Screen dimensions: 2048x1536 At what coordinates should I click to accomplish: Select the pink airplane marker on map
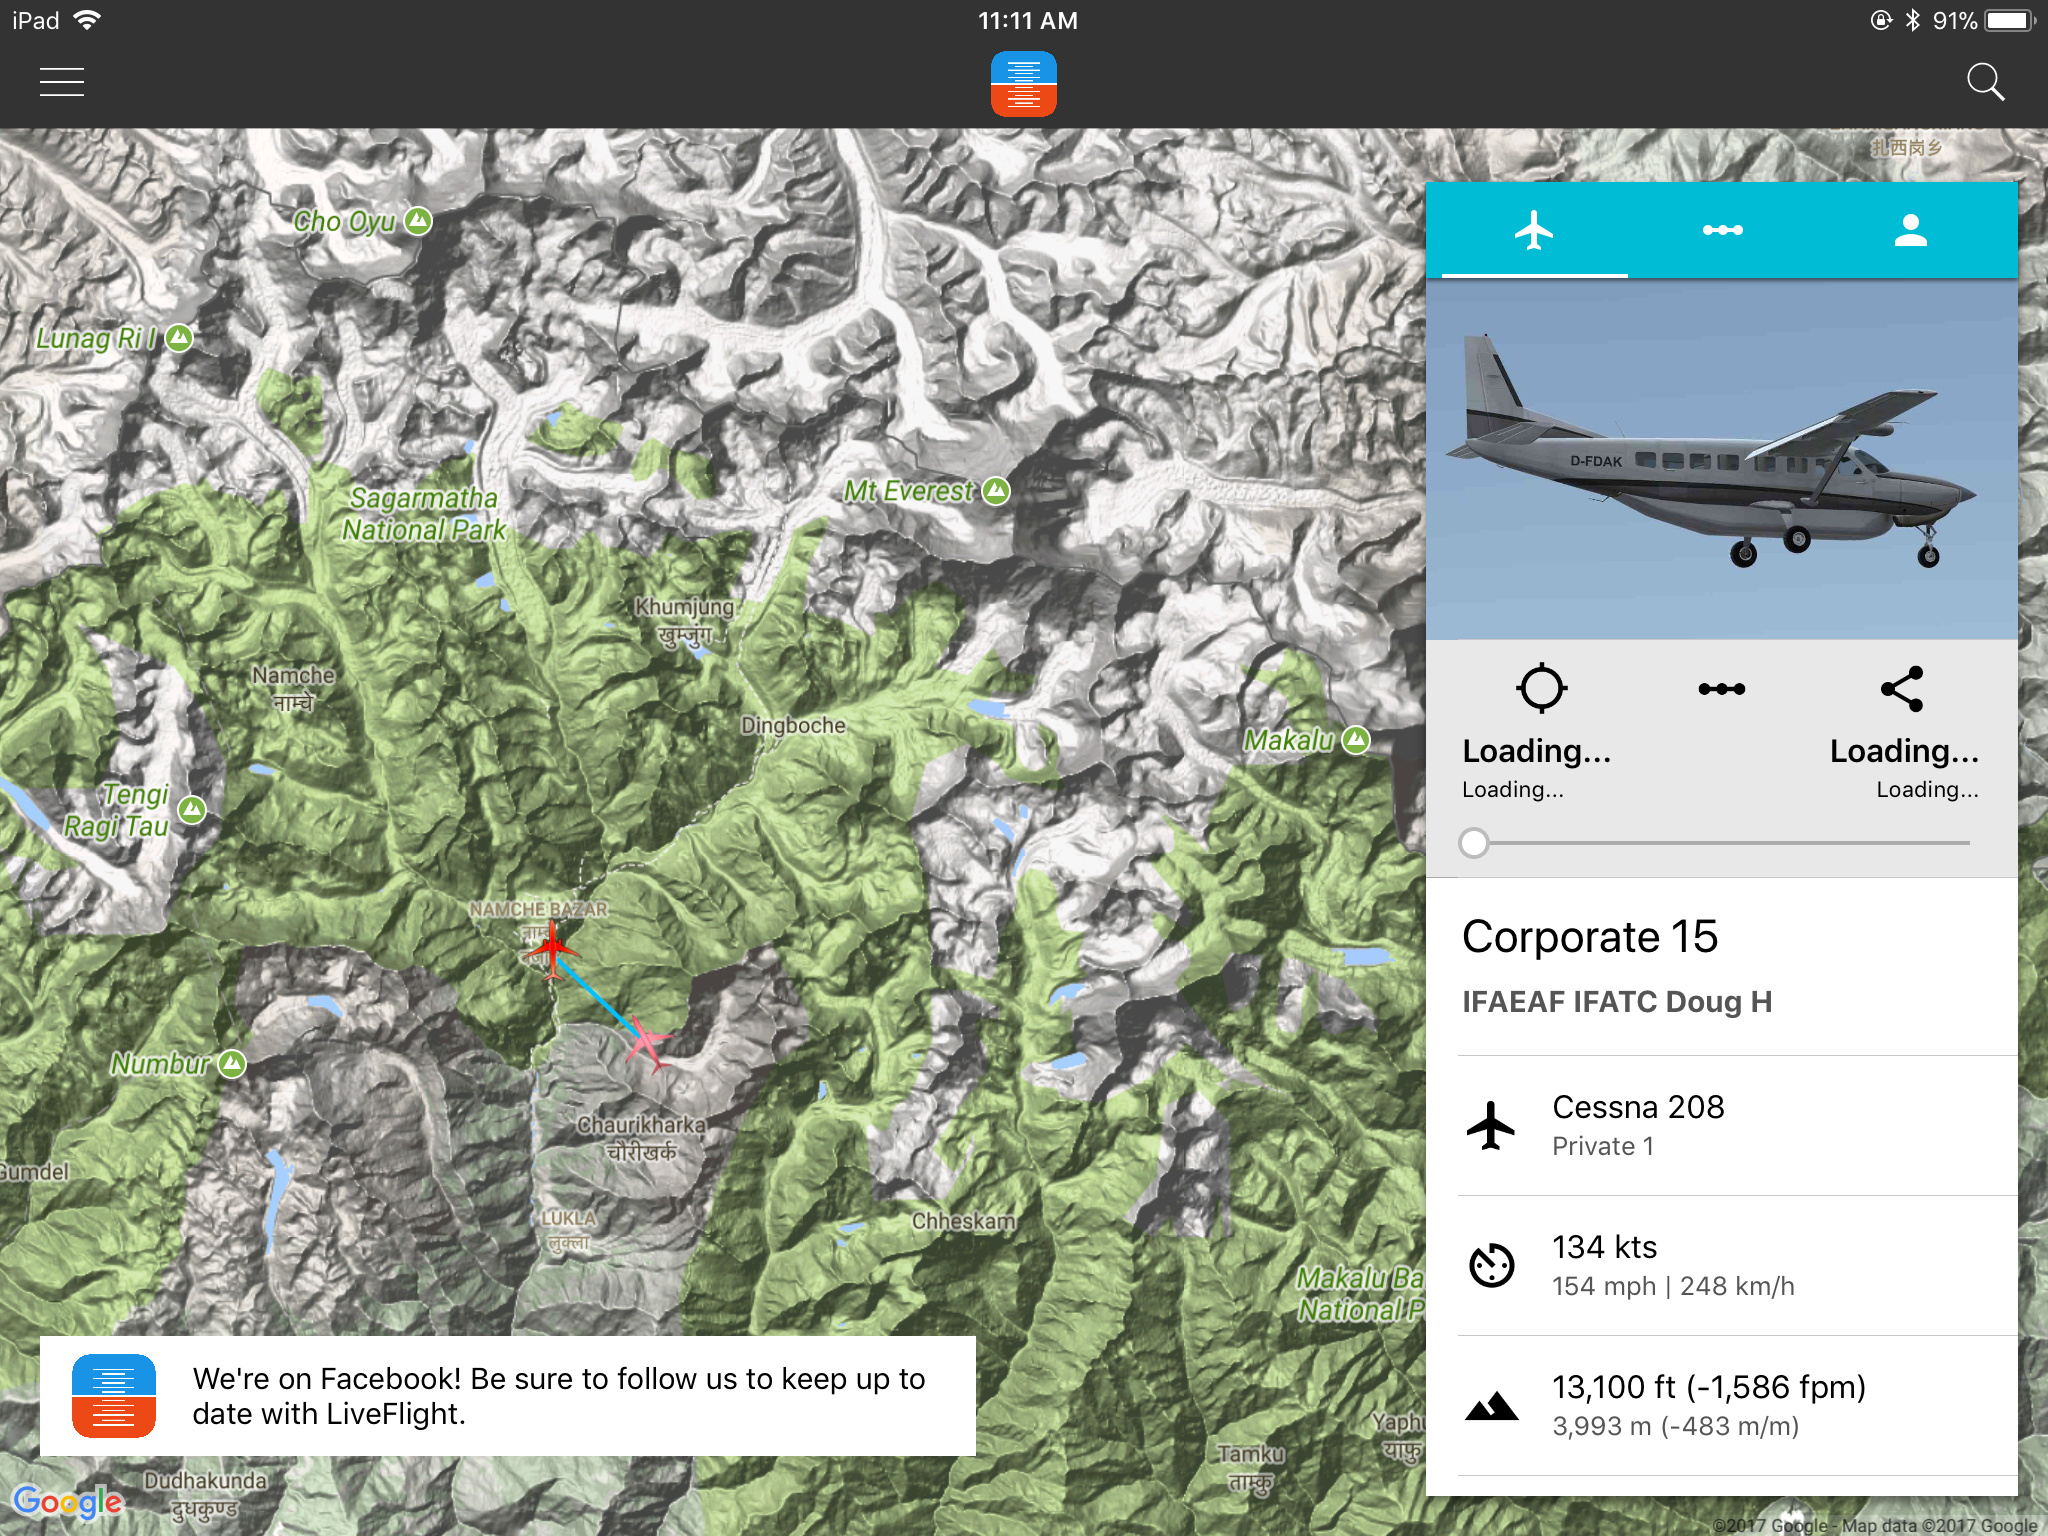[647, 1044]
